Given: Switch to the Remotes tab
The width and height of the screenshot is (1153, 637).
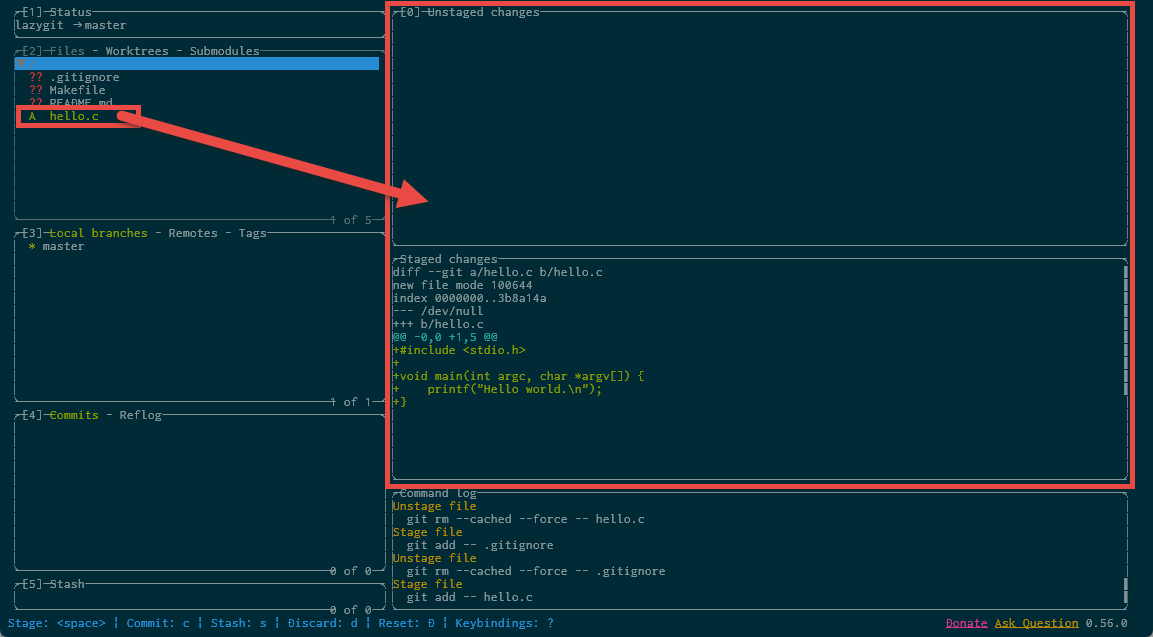Looking at the screenshot, I should pyautogui.click(x=192, y=233).
